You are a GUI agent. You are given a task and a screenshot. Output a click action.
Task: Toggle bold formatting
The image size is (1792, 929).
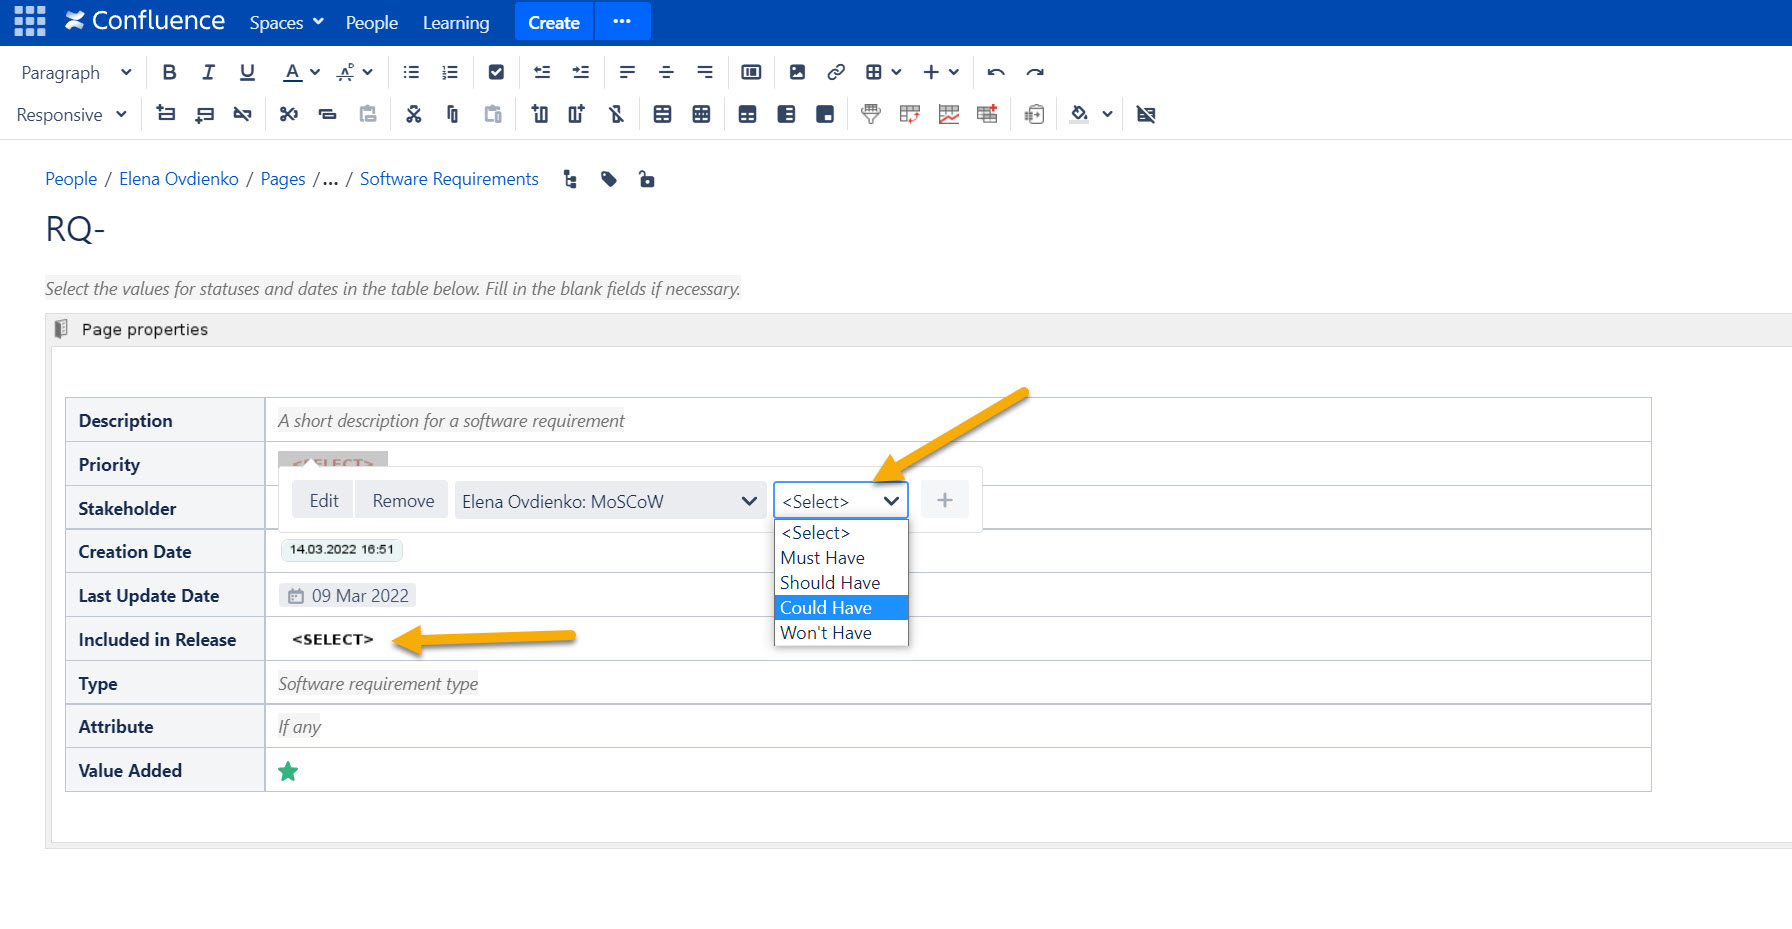pos(168,72)
